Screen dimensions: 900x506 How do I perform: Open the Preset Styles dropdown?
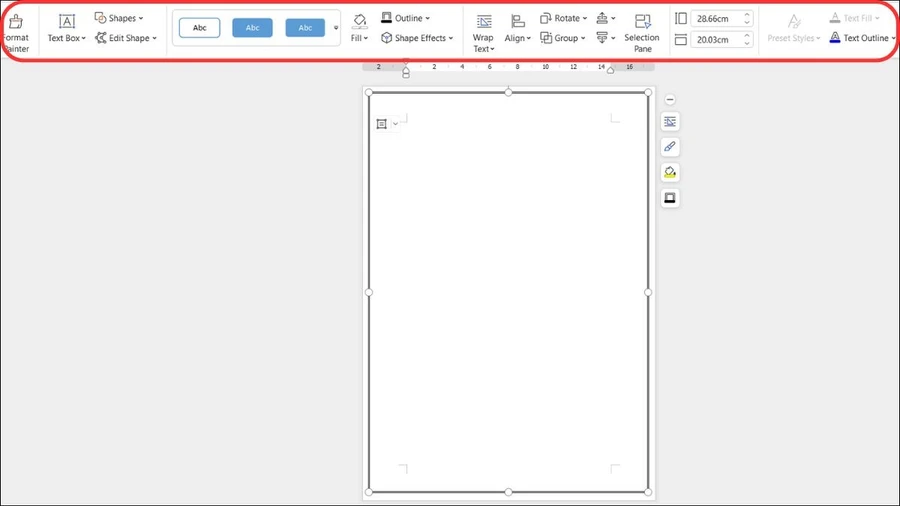tap(794, 29)
